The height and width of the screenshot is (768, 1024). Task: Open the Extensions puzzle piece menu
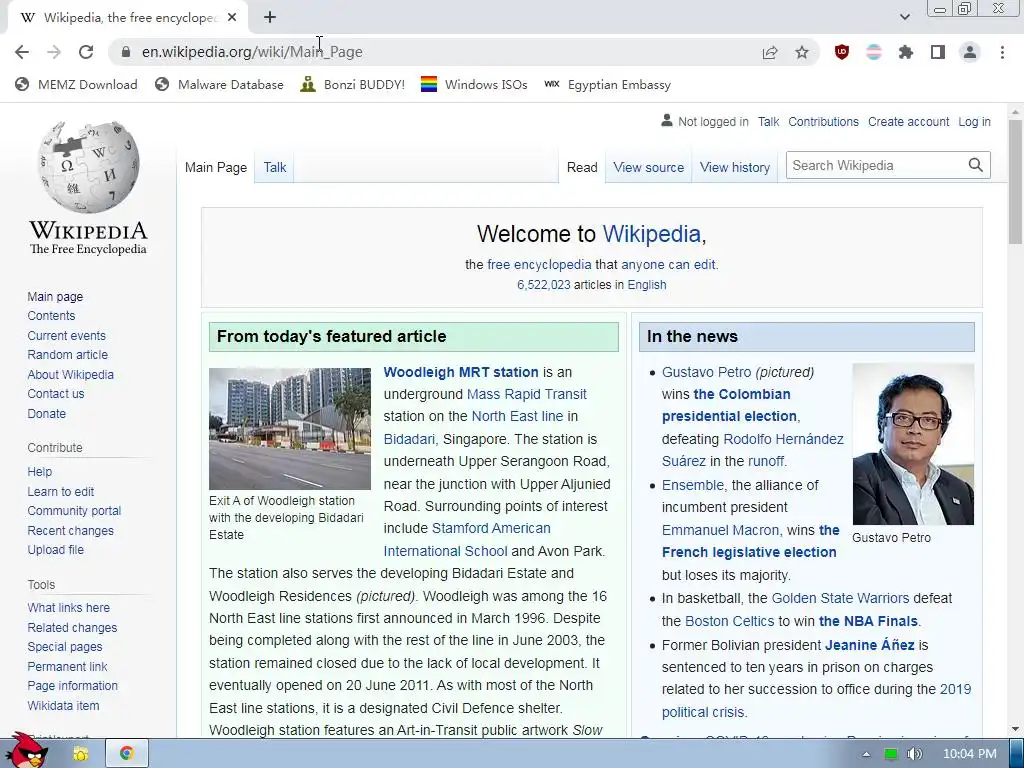coord(906,52)
